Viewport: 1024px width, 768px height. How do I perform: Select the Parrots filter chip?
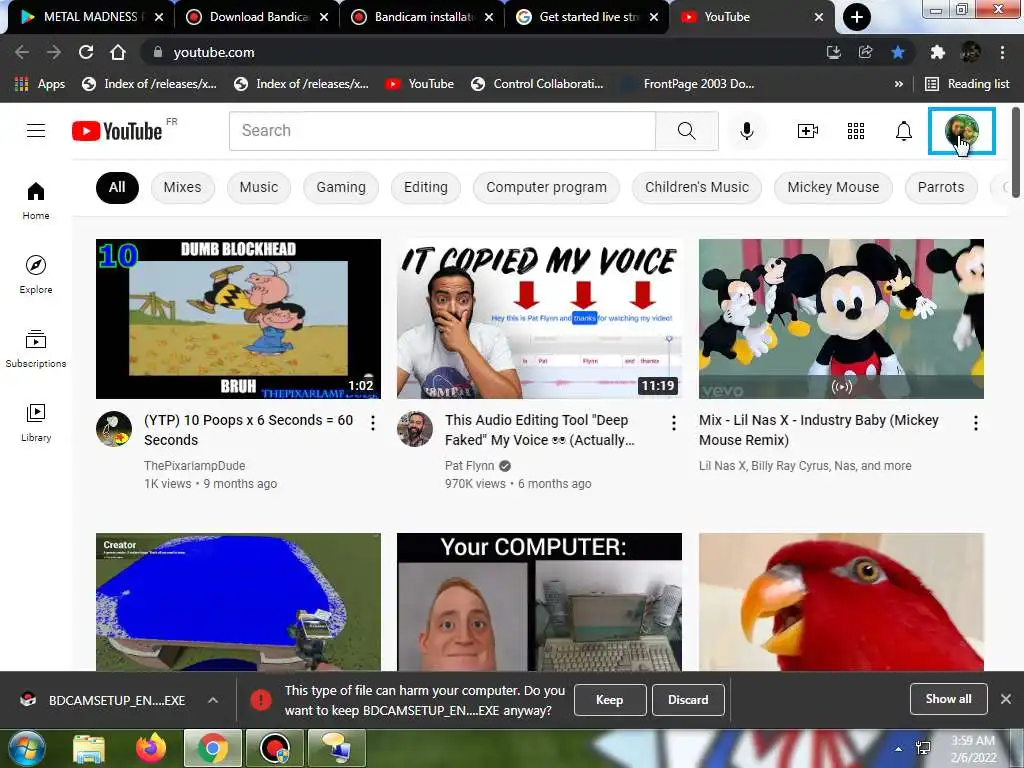pos(940,187)
